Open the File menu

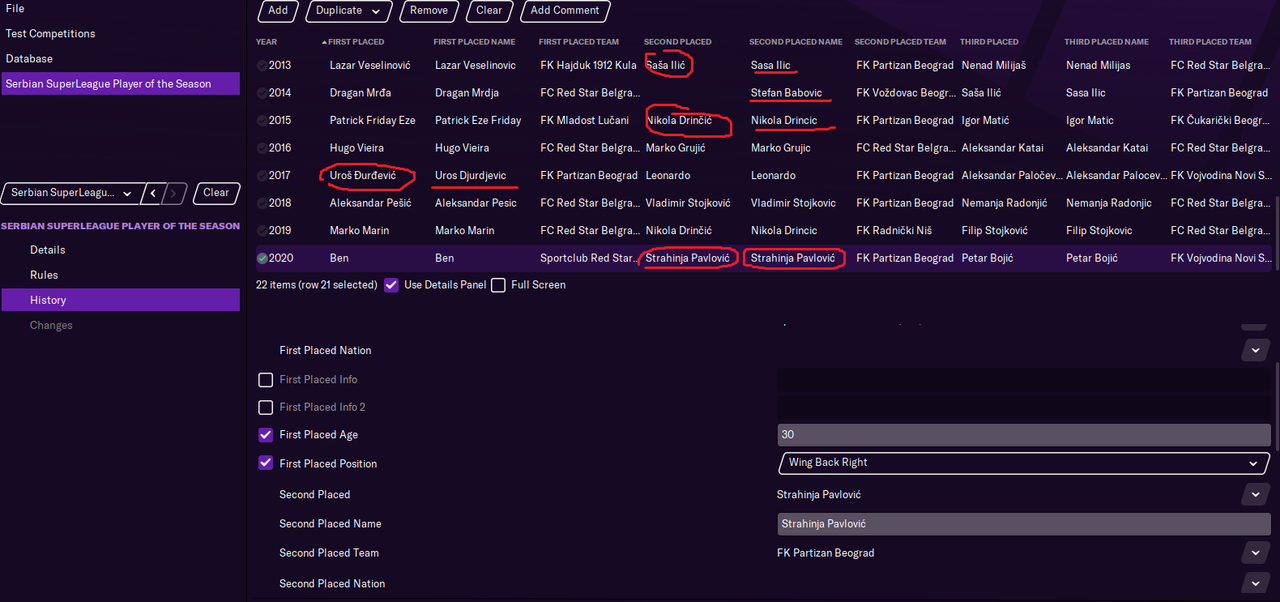pos(15,8)
